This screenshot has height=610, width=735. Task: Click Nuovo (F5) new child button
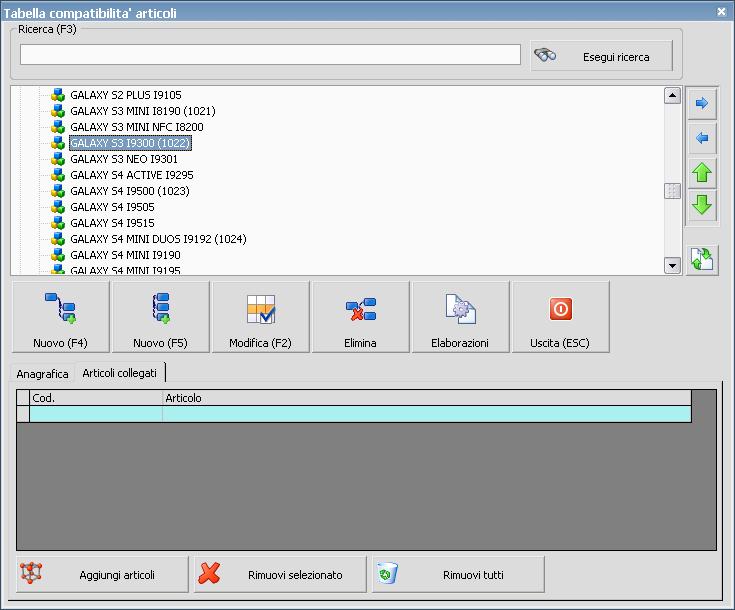click(160, 316)
